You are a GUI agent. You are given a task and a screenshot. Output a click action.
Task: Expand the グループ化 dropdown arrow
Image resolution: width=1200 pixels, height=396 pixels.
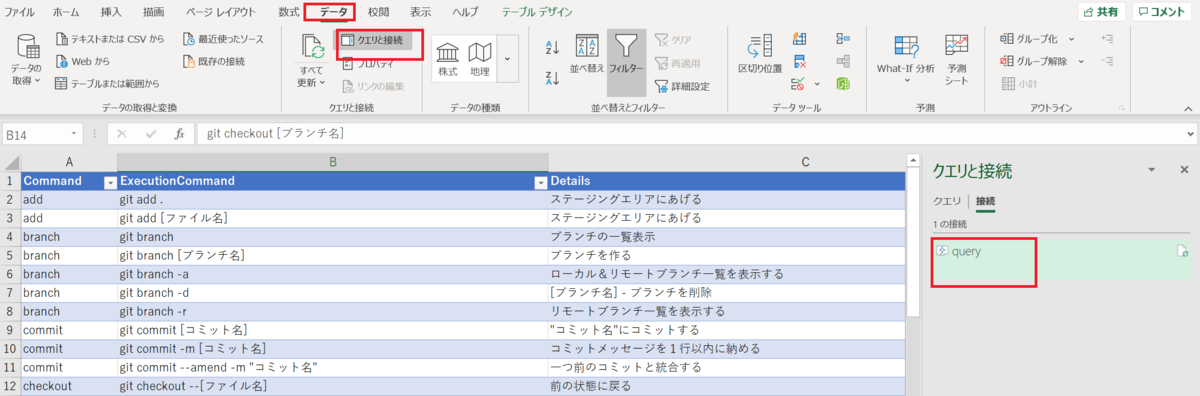[1072, 39]
